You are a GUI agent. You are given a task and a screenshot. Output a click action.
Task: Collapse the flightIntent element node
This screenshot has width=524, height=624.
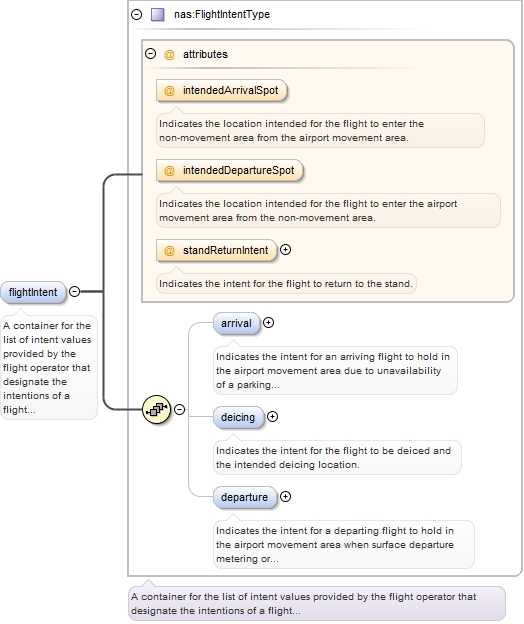tap(74, 291)
